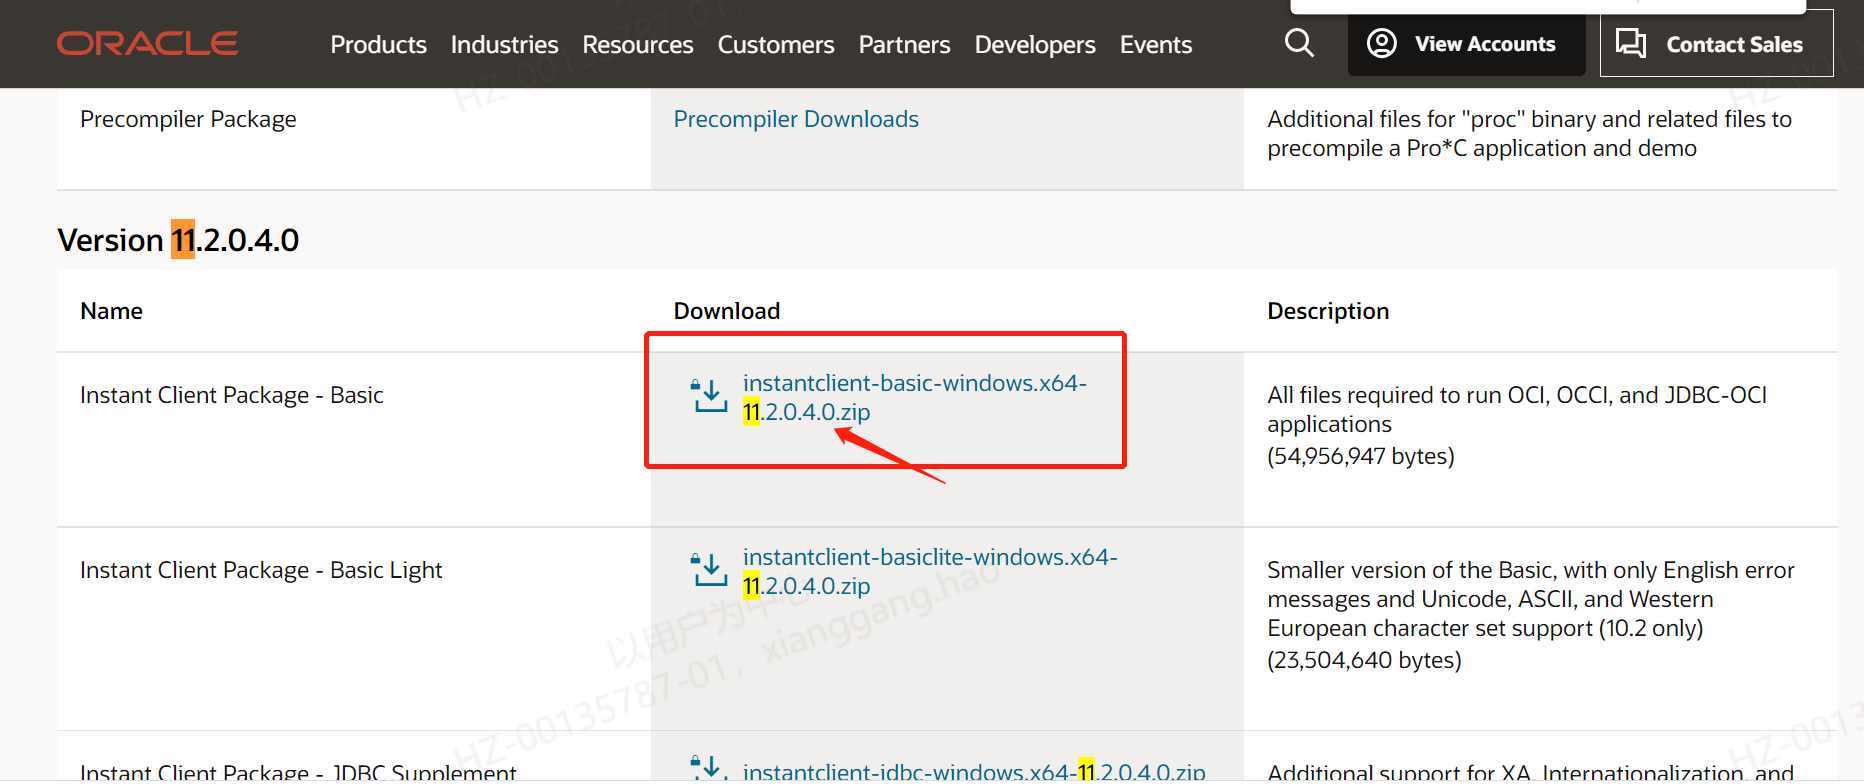This screenshot has width=1864, height=784.
Task: Open the Precompiler Downloads link
Action: coord(796,119)
